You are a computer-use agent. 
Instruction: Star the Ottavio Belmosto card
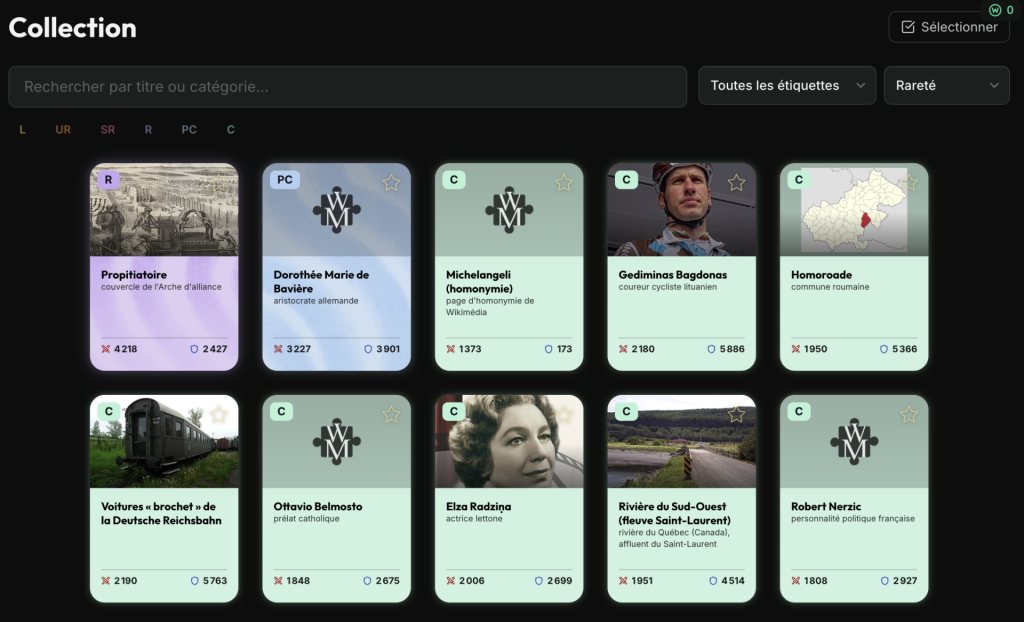pyautogui.click(x=391, y=414)
